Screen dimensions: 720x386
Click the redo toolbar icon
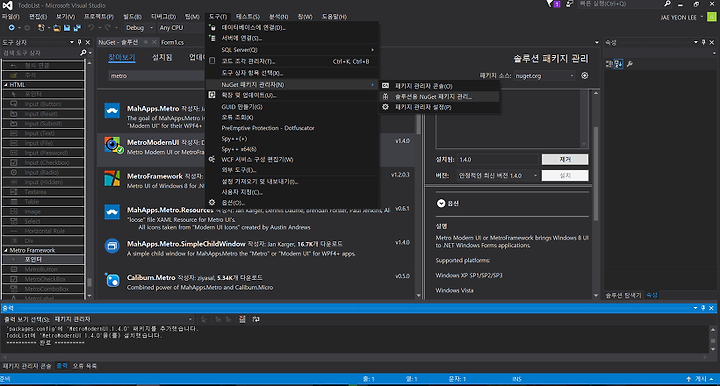107,28
